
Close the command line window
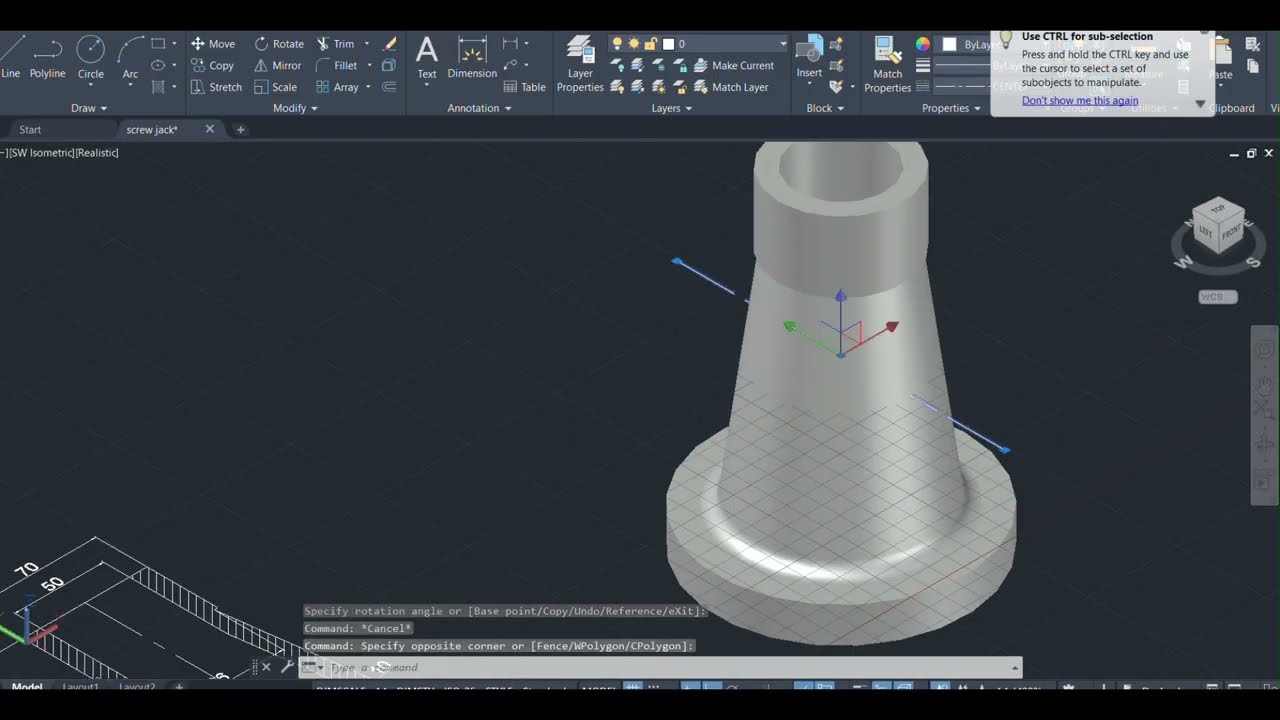click(266, 667)
